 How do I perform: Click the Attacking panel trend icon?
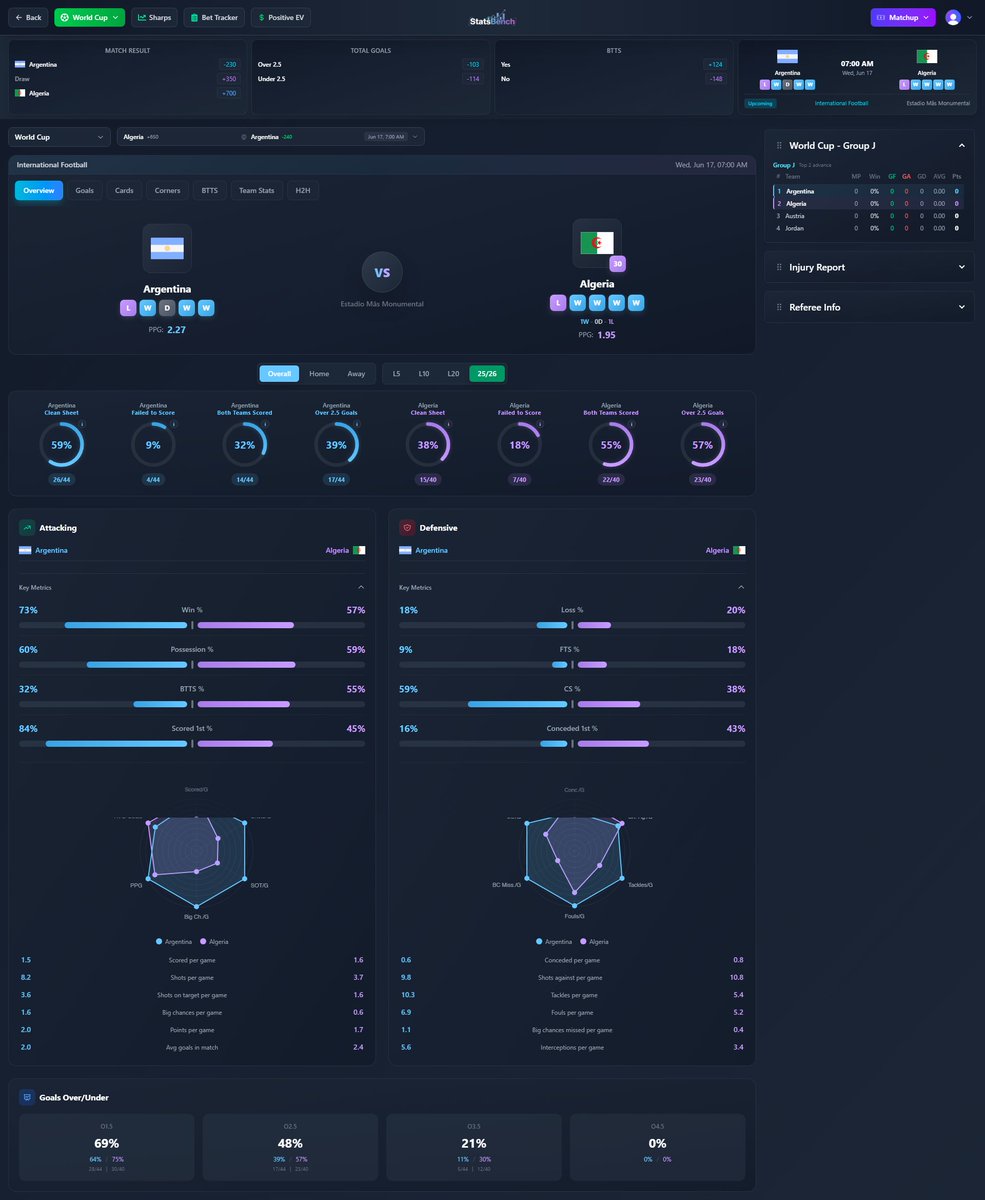tap(27, 527)
